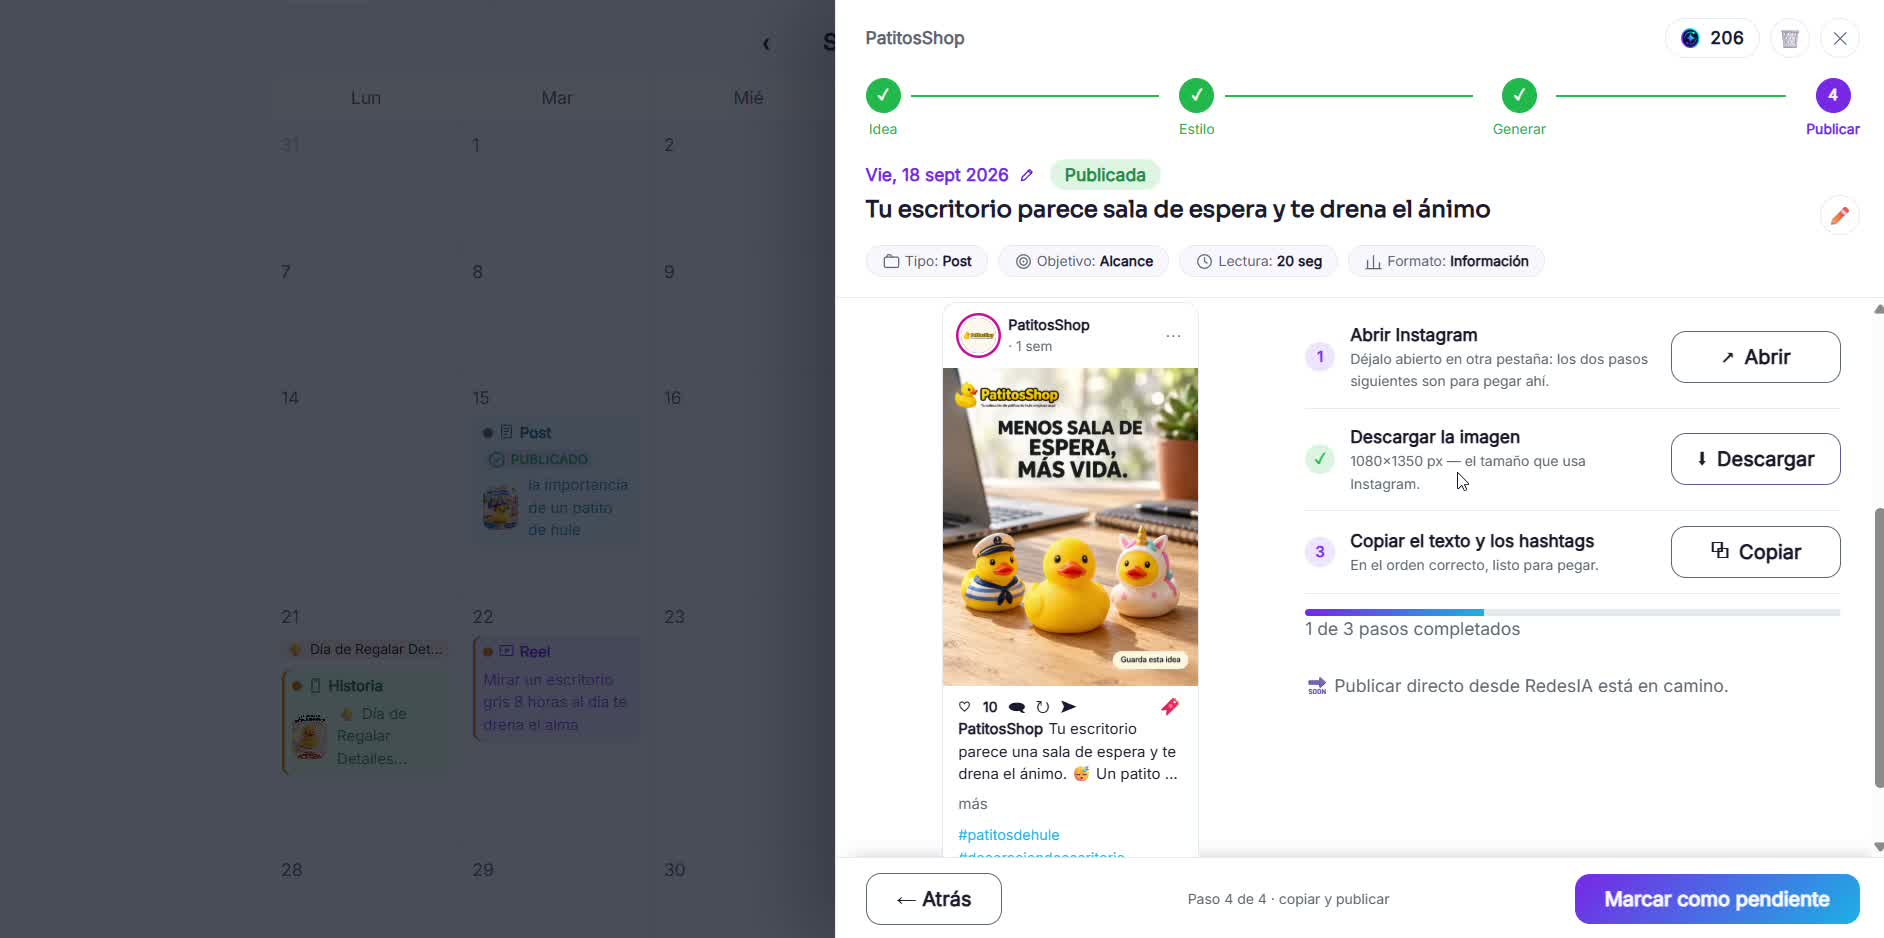Image resolution: width=1884 pixels, height=938 pixels.
Task: Click the post preview image thumbnail
Action: coord(1070,527)
